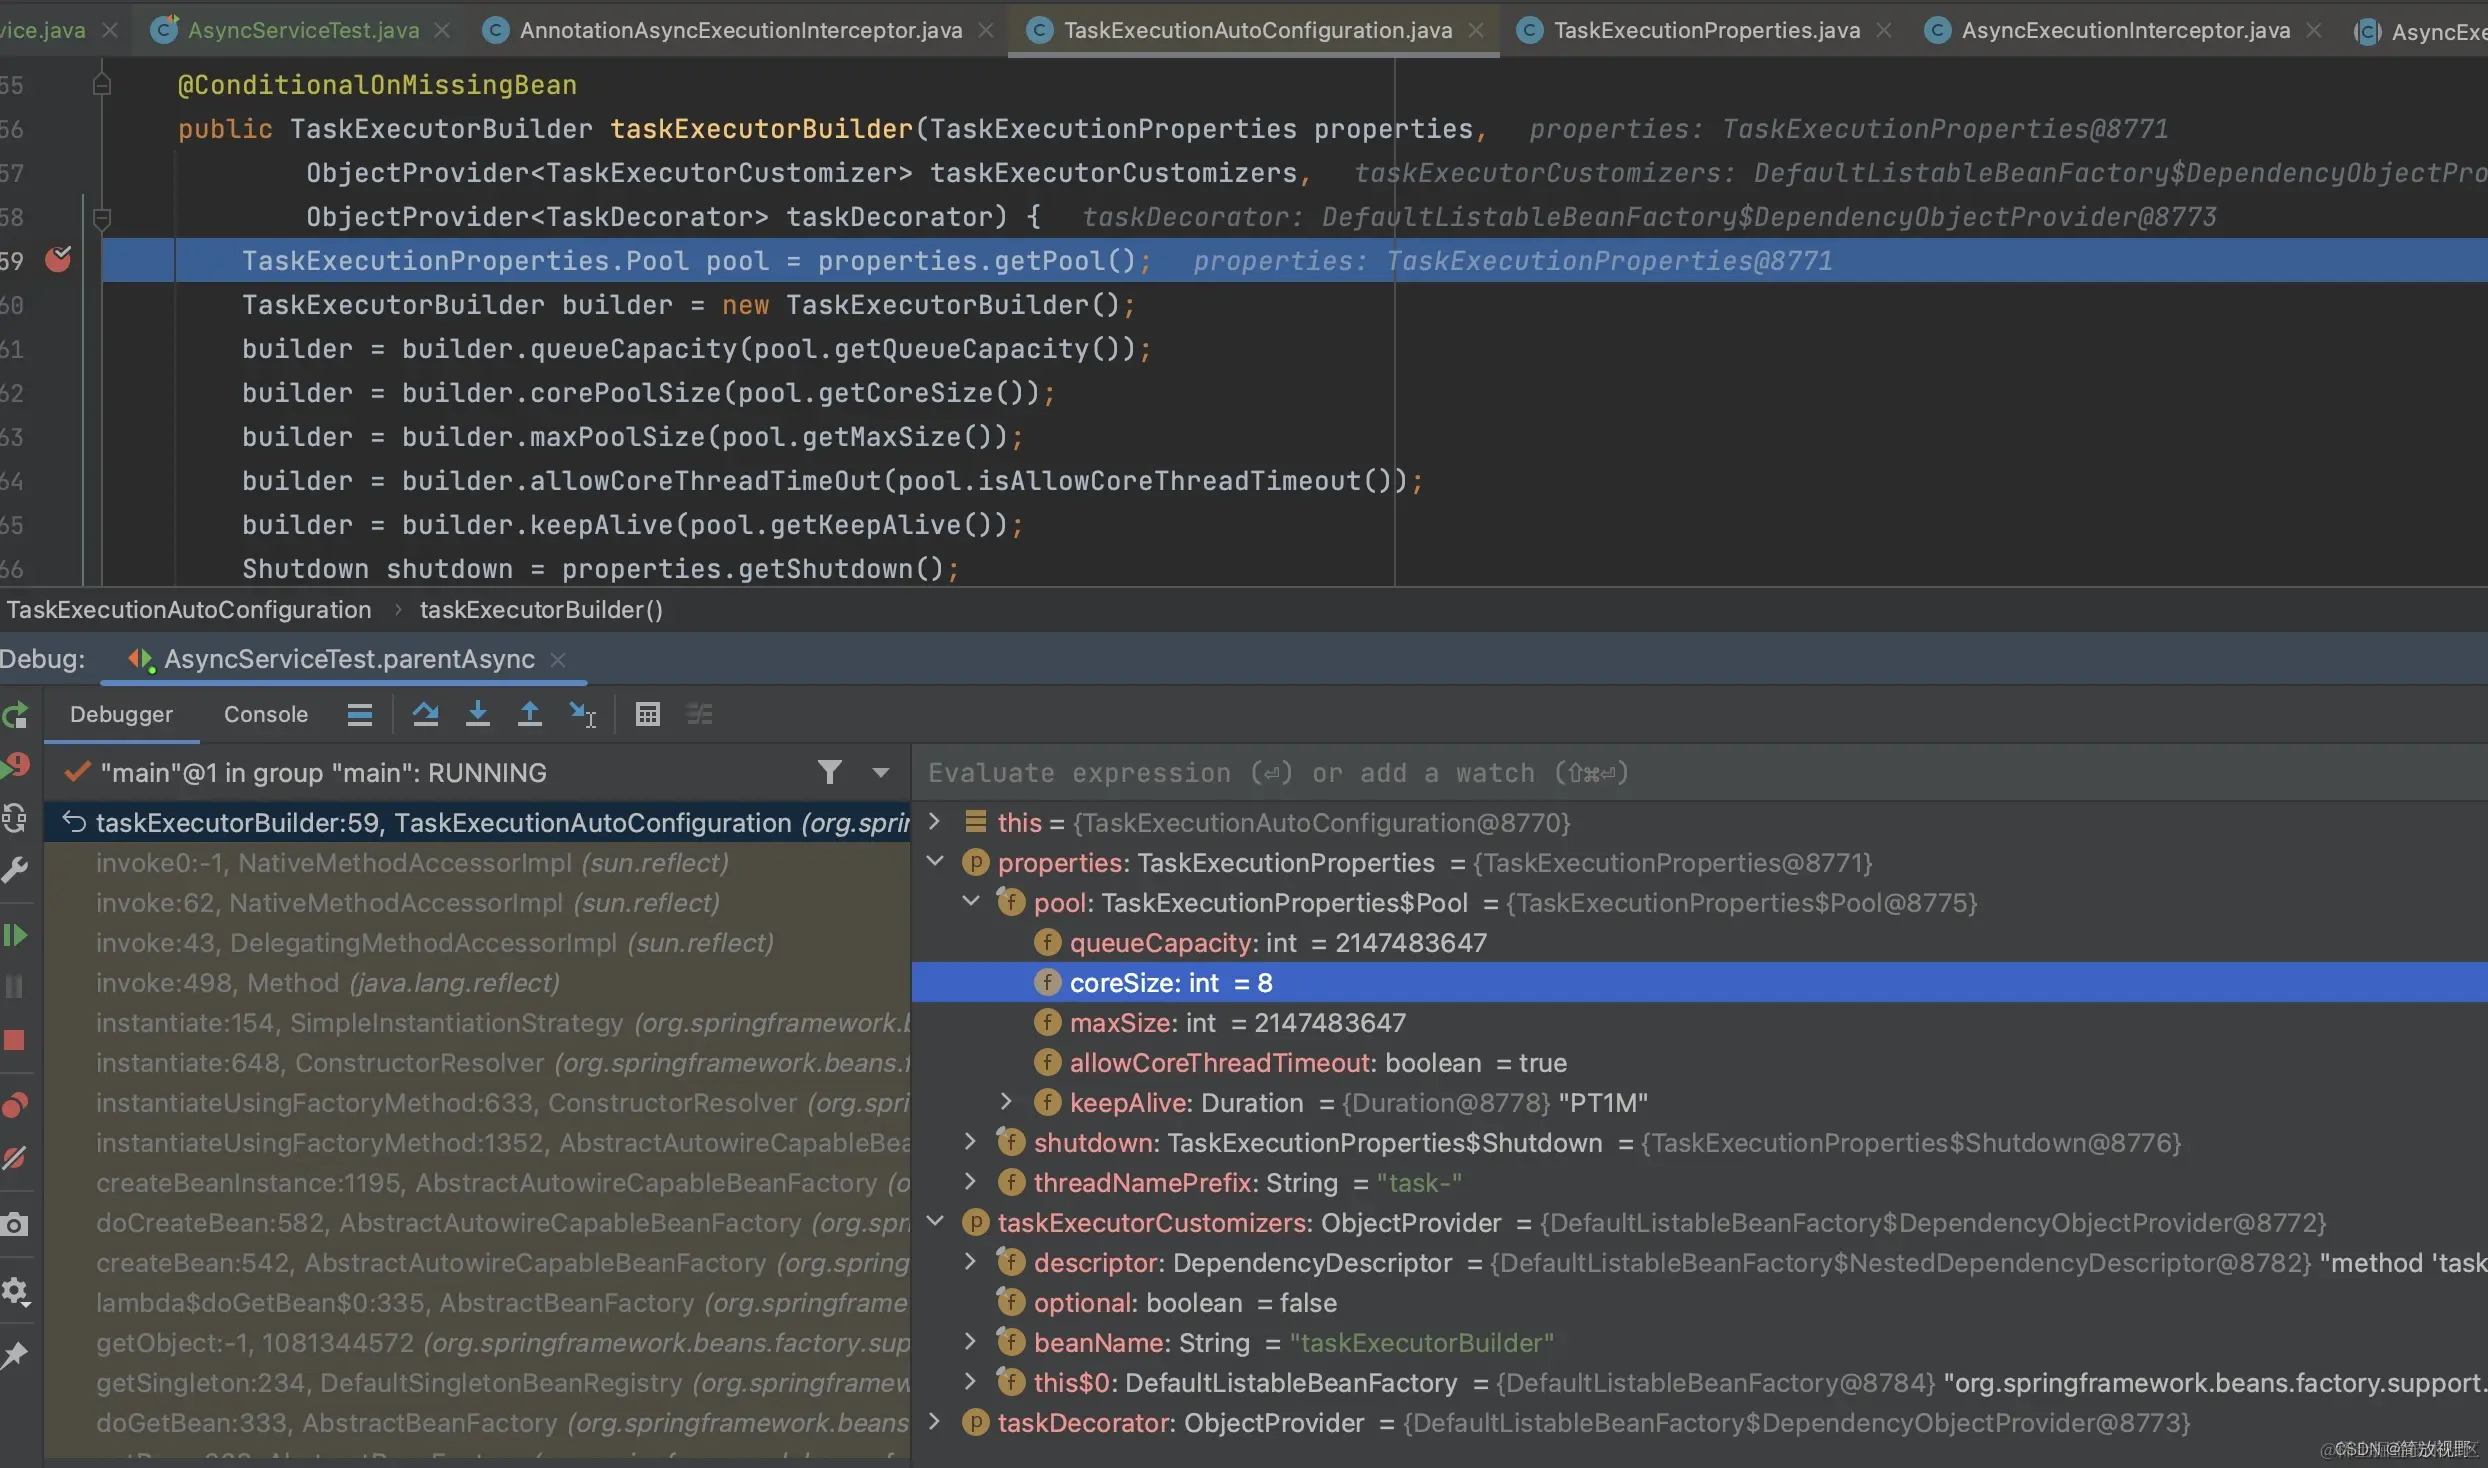This screenshot has height=1468, width=2488.
Task: Click the taskExecutorBuilder() breadcrumb
Action: pos(541,609)
